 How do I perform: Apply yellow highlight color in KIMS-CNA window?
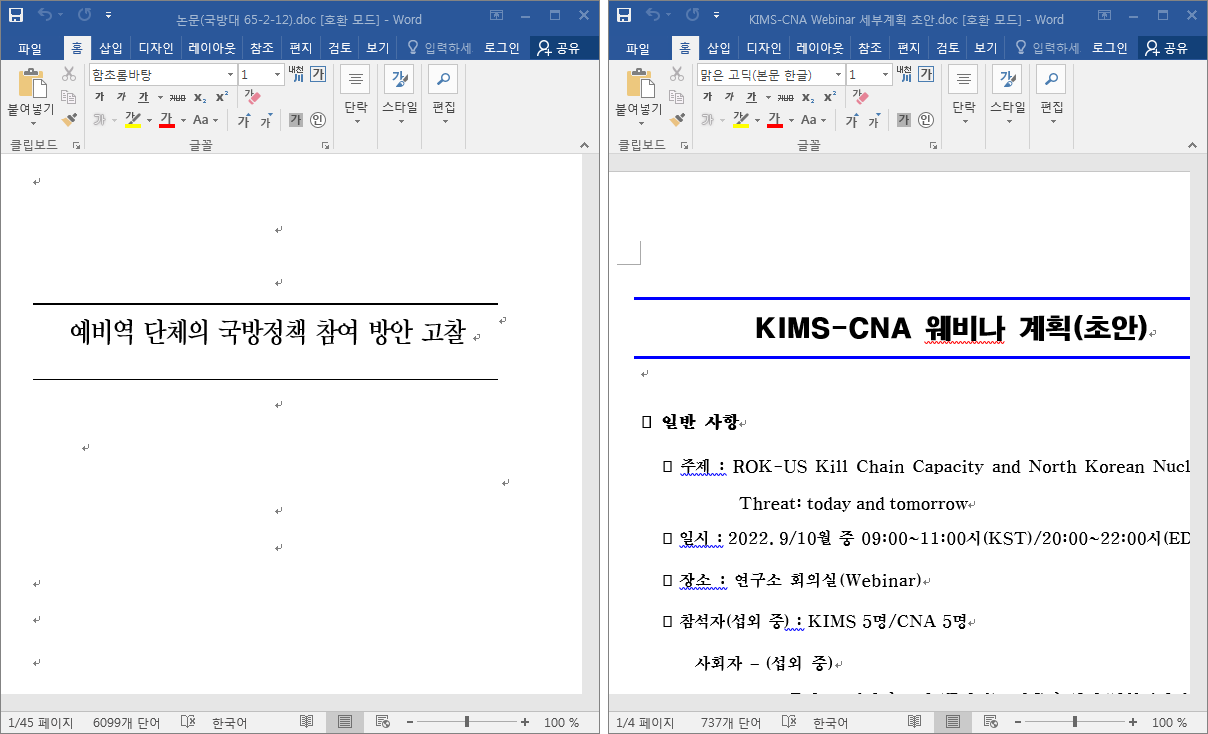[741, 120]
